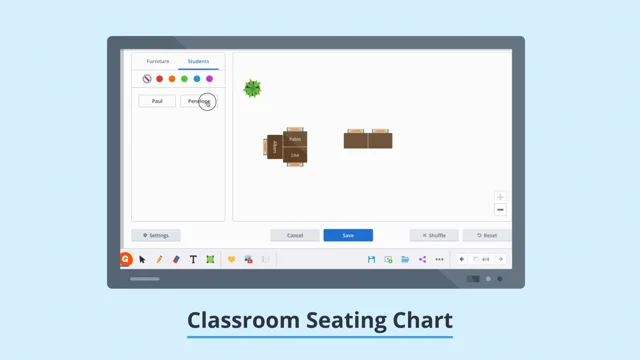
Task: Select the desk labeled Lisa
Action: (295, 155)
